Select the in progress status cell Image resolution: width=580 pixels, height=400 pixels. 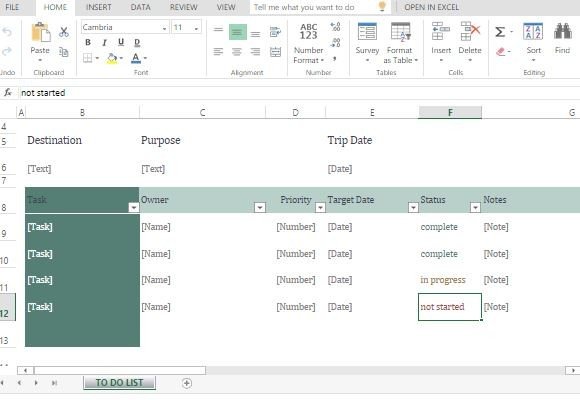[450, 280]
